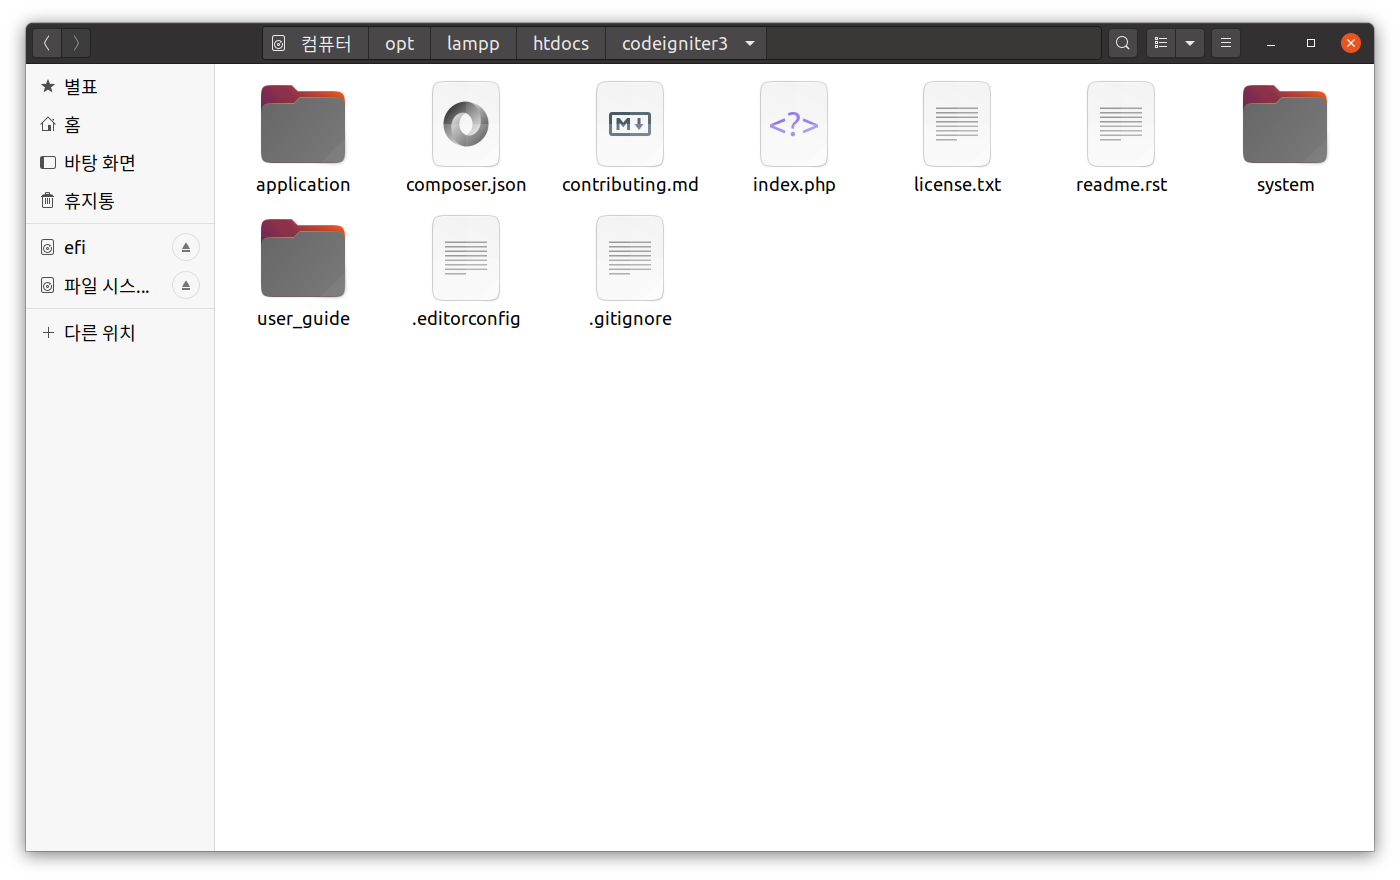This screenshot has width=1400, height=880.
Task: Open the view options dropdown
Action: click(1190, 43)
